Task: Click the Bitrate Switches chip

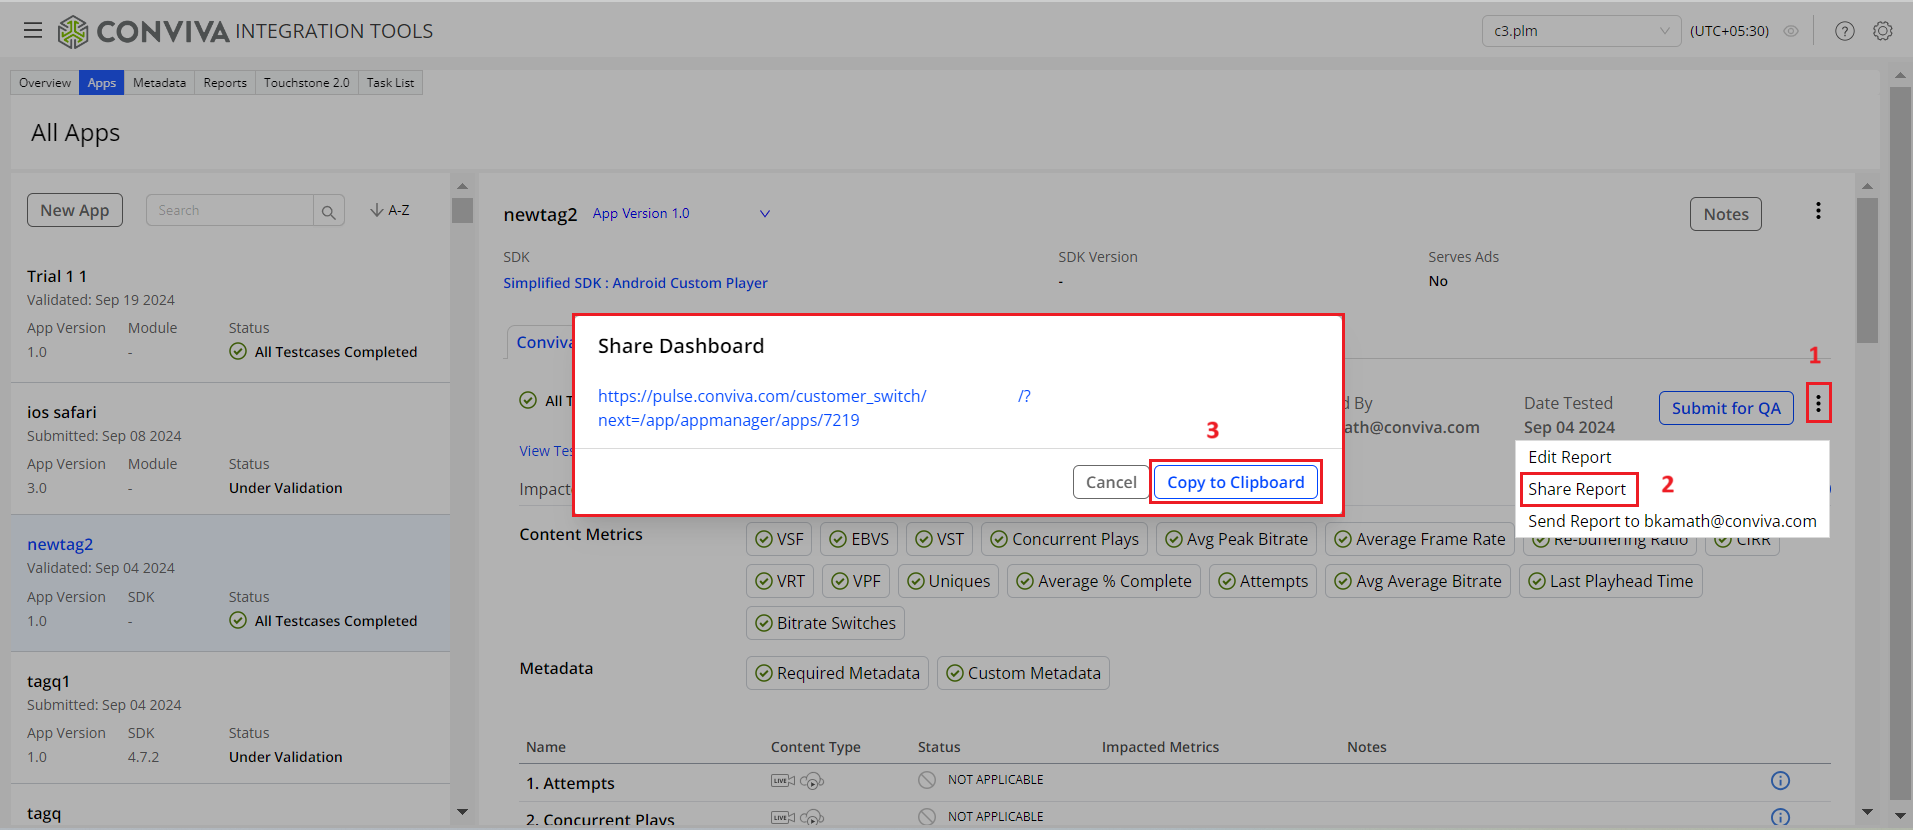Action: tap(826, 623)
